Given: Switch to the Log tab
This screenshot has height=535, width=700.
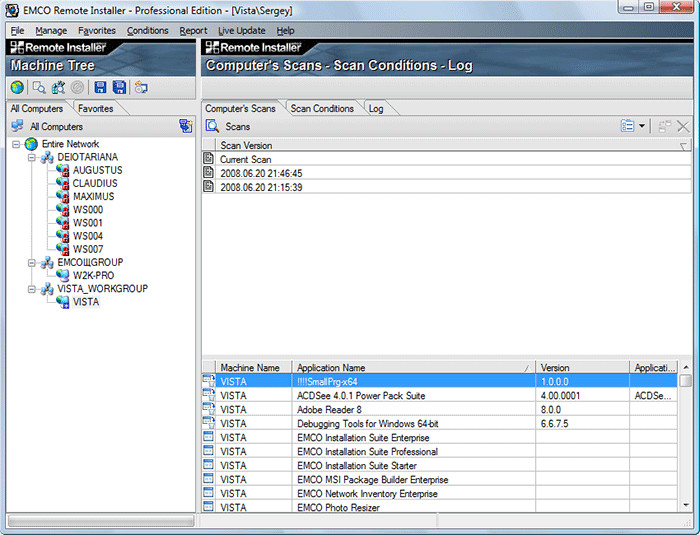Looking at the screenshot, I should [376, 108].
